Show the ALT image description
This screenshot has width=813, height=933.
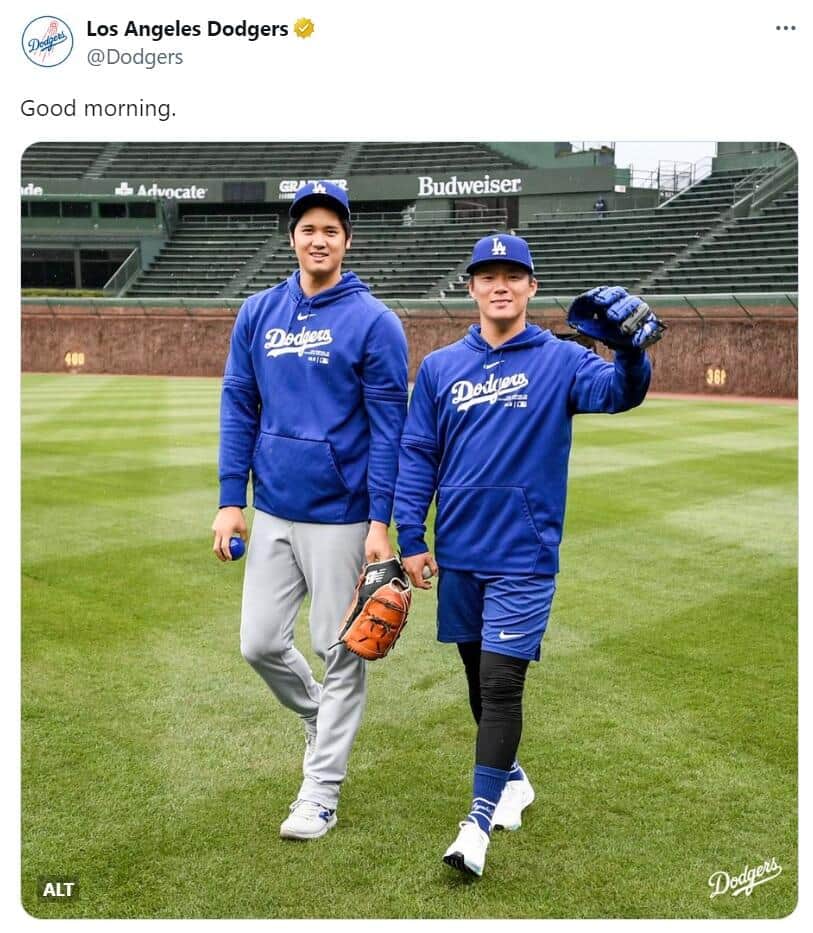pos(58,889)
